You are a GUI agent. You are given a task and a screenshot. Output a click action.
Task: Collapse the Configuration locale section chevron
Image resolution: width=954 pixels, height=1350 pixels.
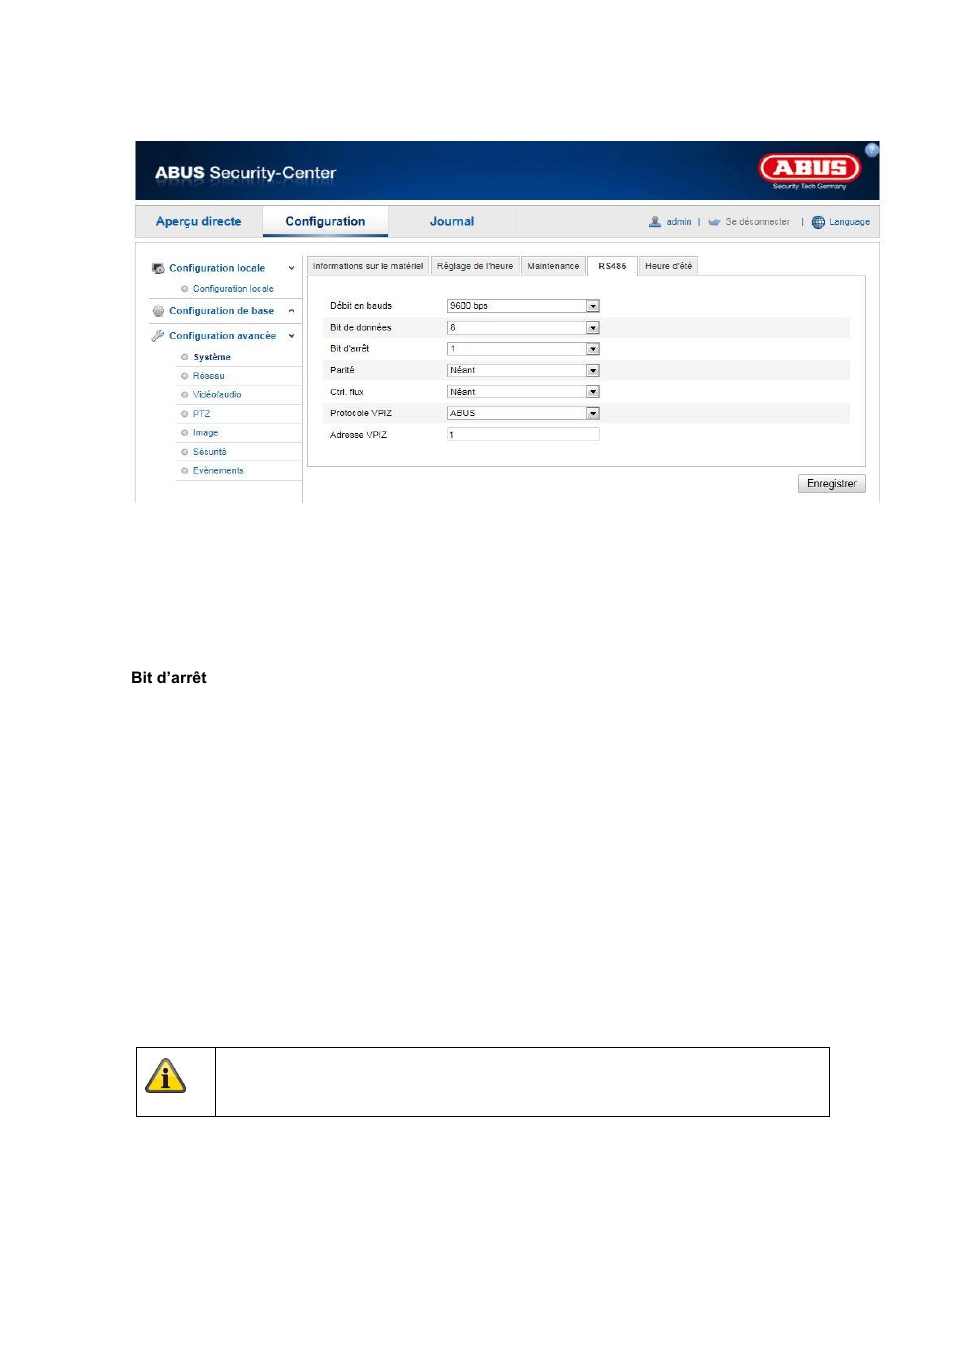[291, 268]
